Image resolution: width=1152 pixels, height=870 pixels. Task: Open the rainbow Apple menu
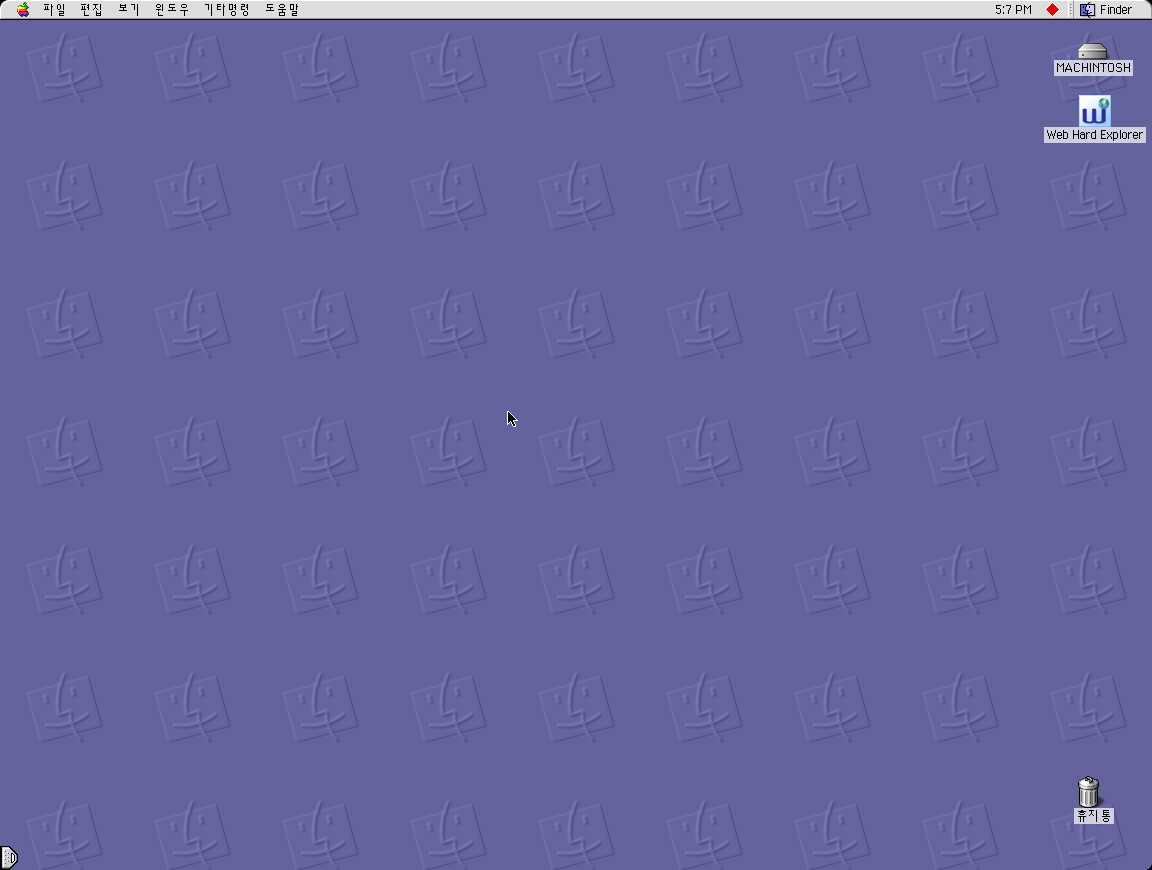pyautogui.click(x=23, y=10)
